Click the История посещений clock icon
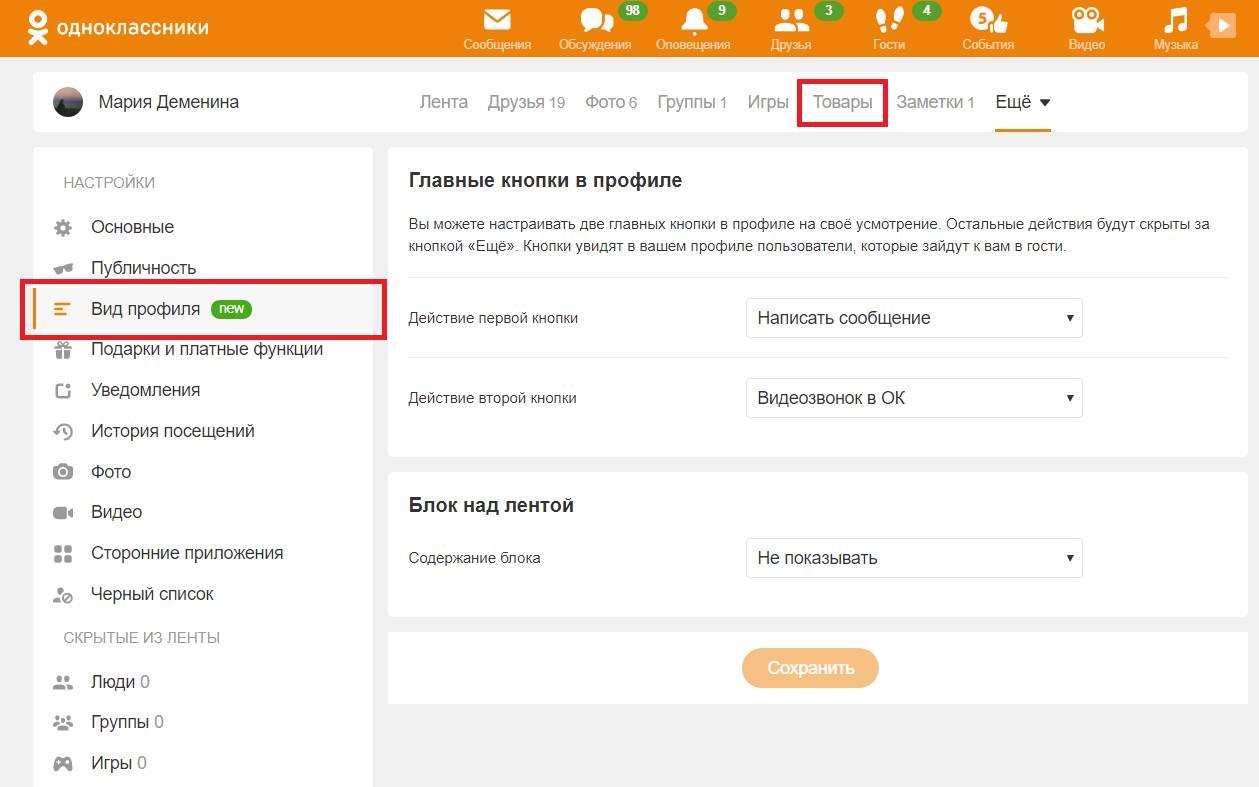This screenshot has width=1259, height=787. point(63,432)
